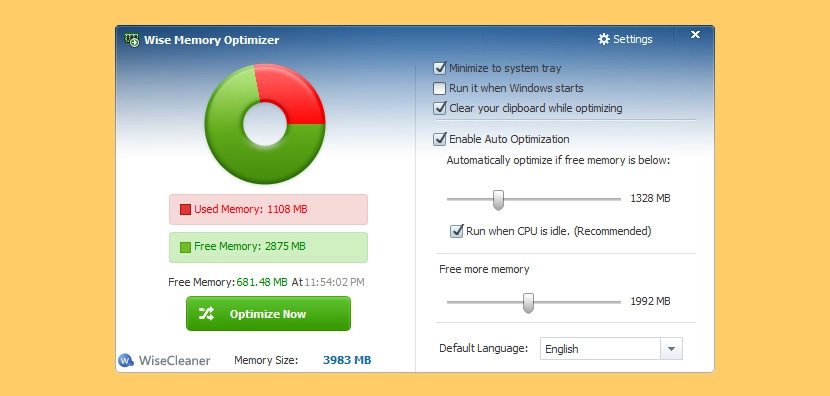
Task: Click the memory usage donut chart
Action: (265, 124)
